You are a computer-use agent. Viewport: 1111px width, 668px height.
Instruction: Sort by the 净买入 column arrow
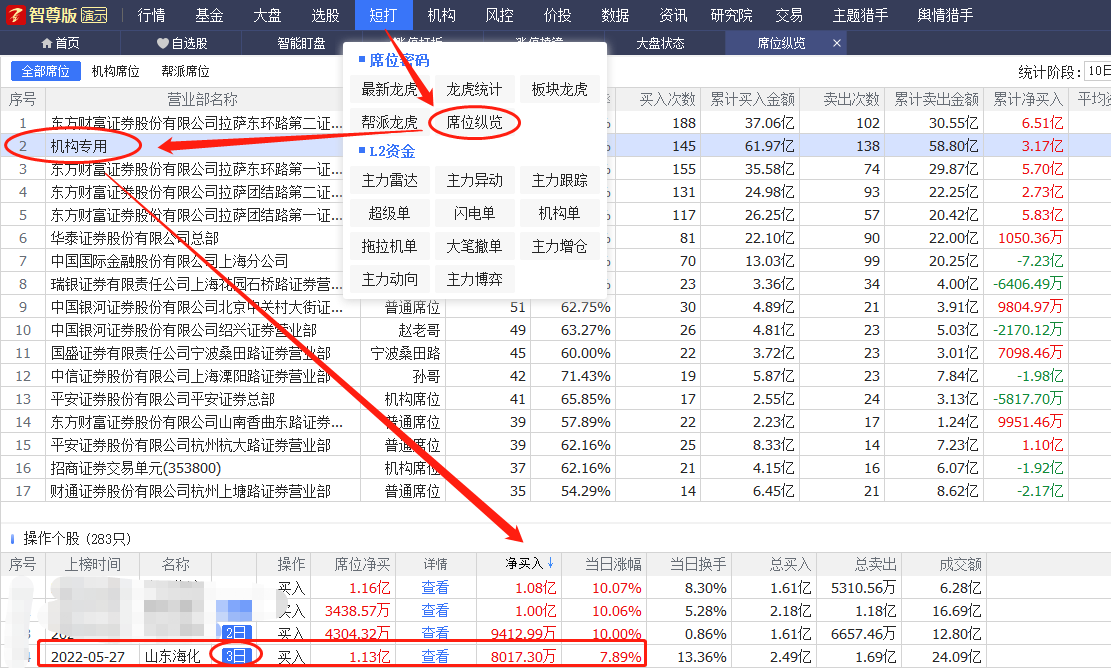pyautogui.click(x=549, y=564)
